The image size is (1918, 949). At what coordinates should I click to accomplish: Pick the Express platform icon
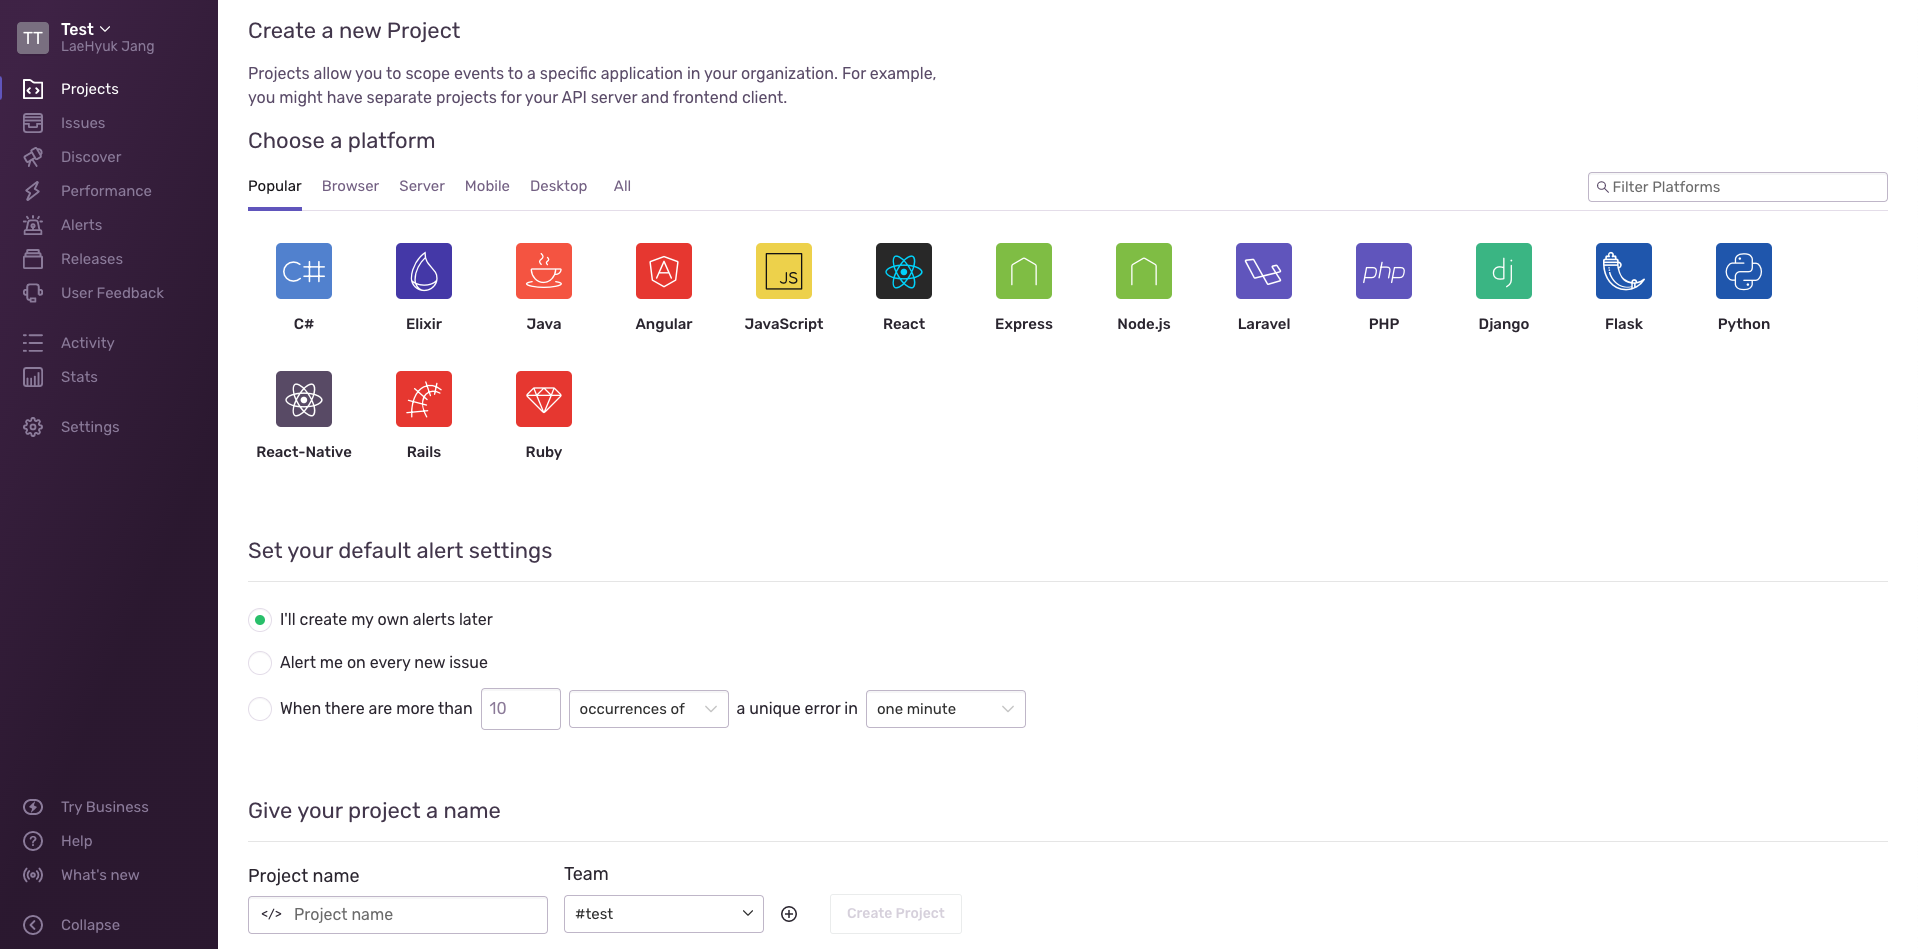[1024, 271]
